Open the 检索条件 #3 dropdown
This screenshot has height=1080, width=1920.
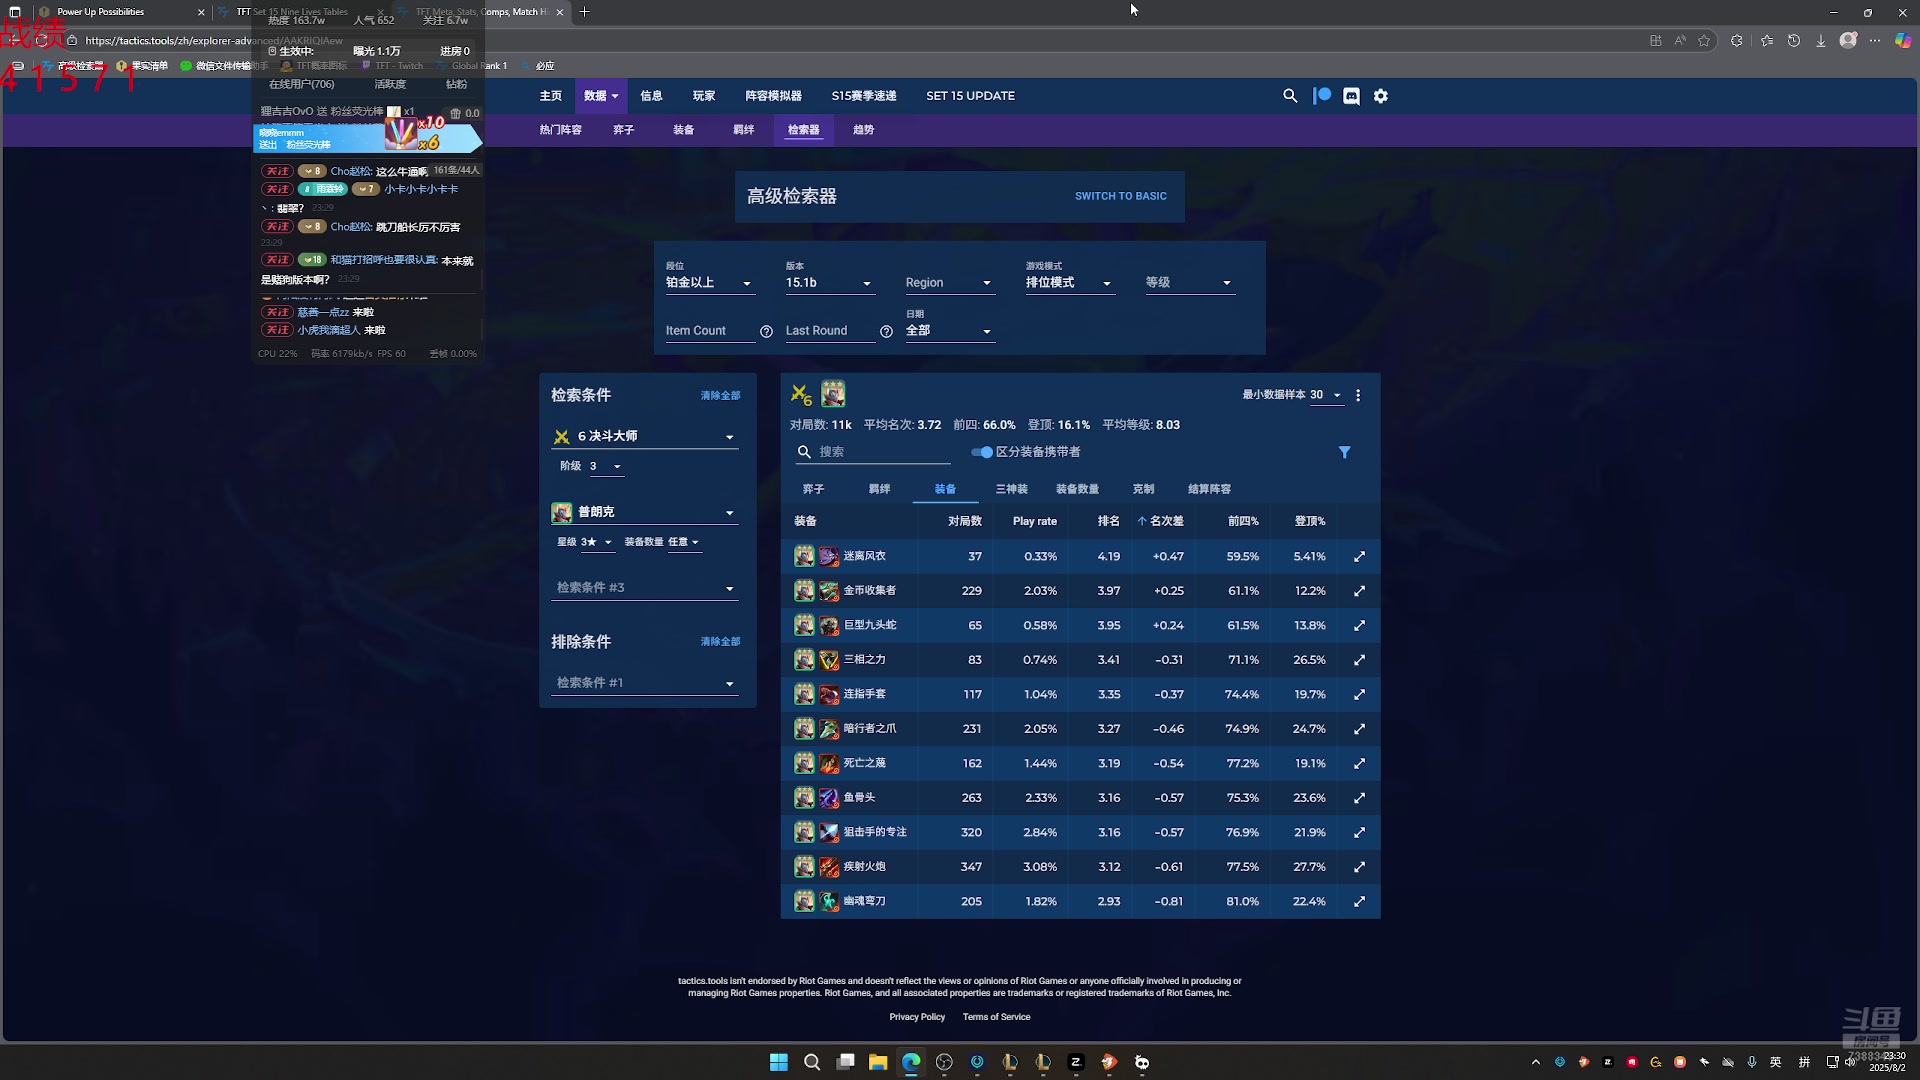(645, 588)
